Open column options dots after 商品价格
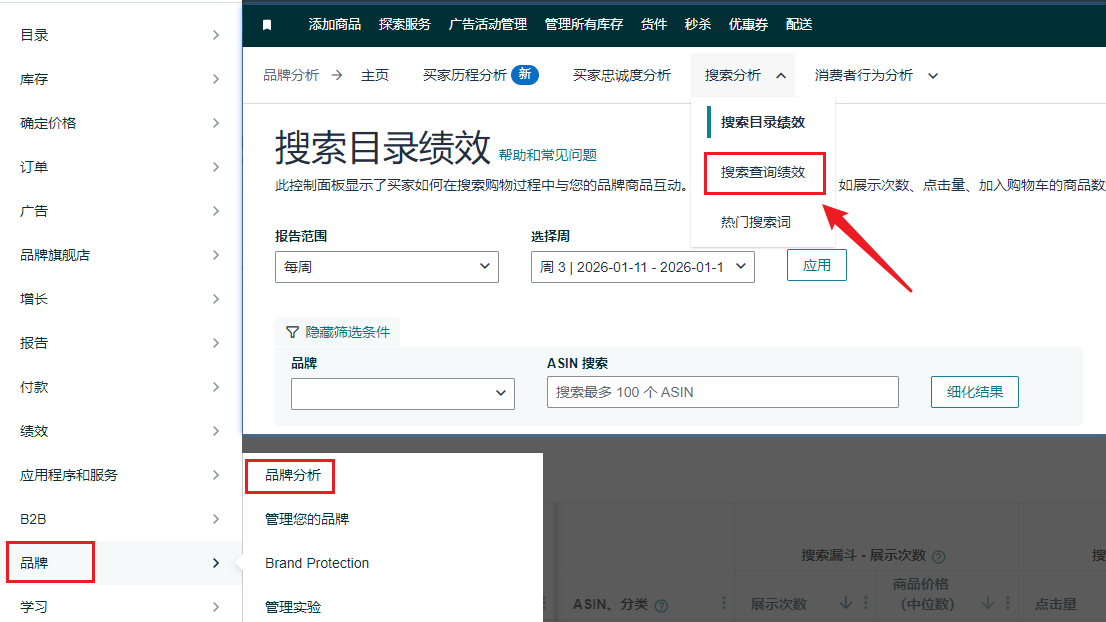Viewport: 1106px width, 622px height. (1007, 603)
